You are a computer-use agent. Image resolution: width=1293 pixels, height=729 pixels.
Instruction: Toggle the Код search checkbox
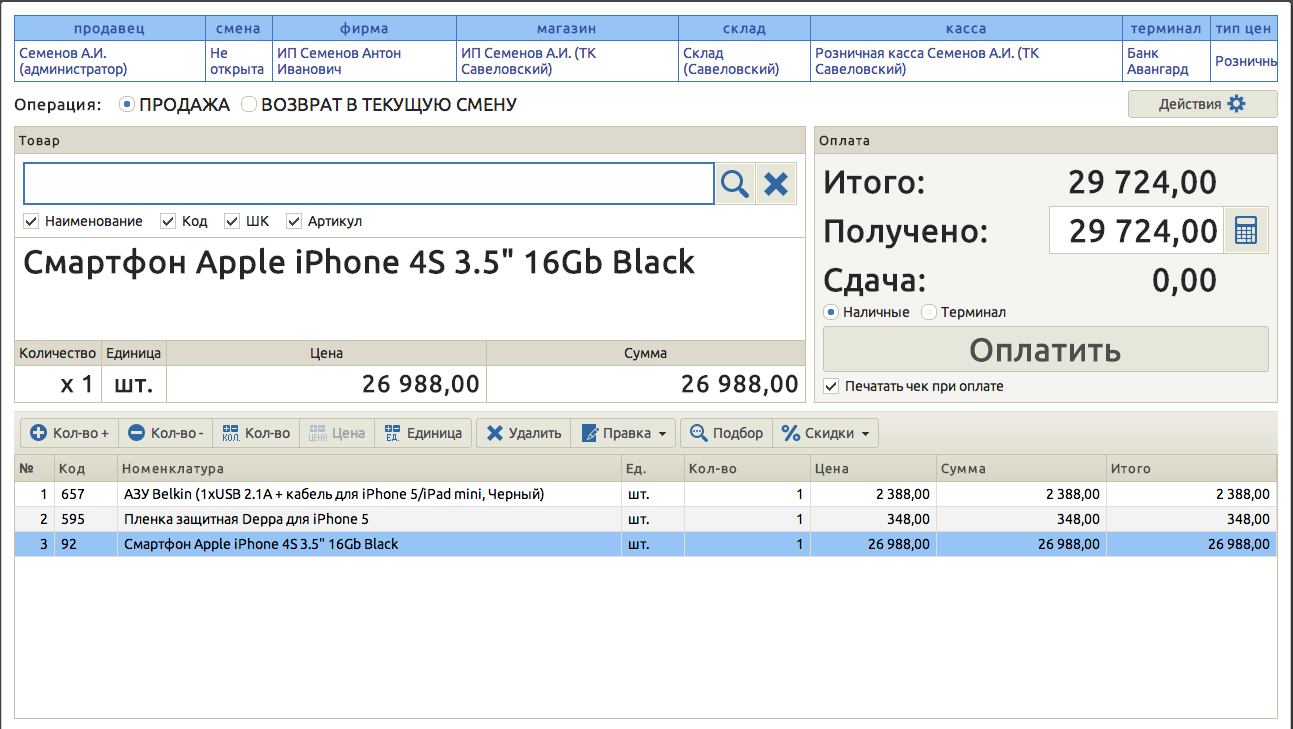(168, 221)
